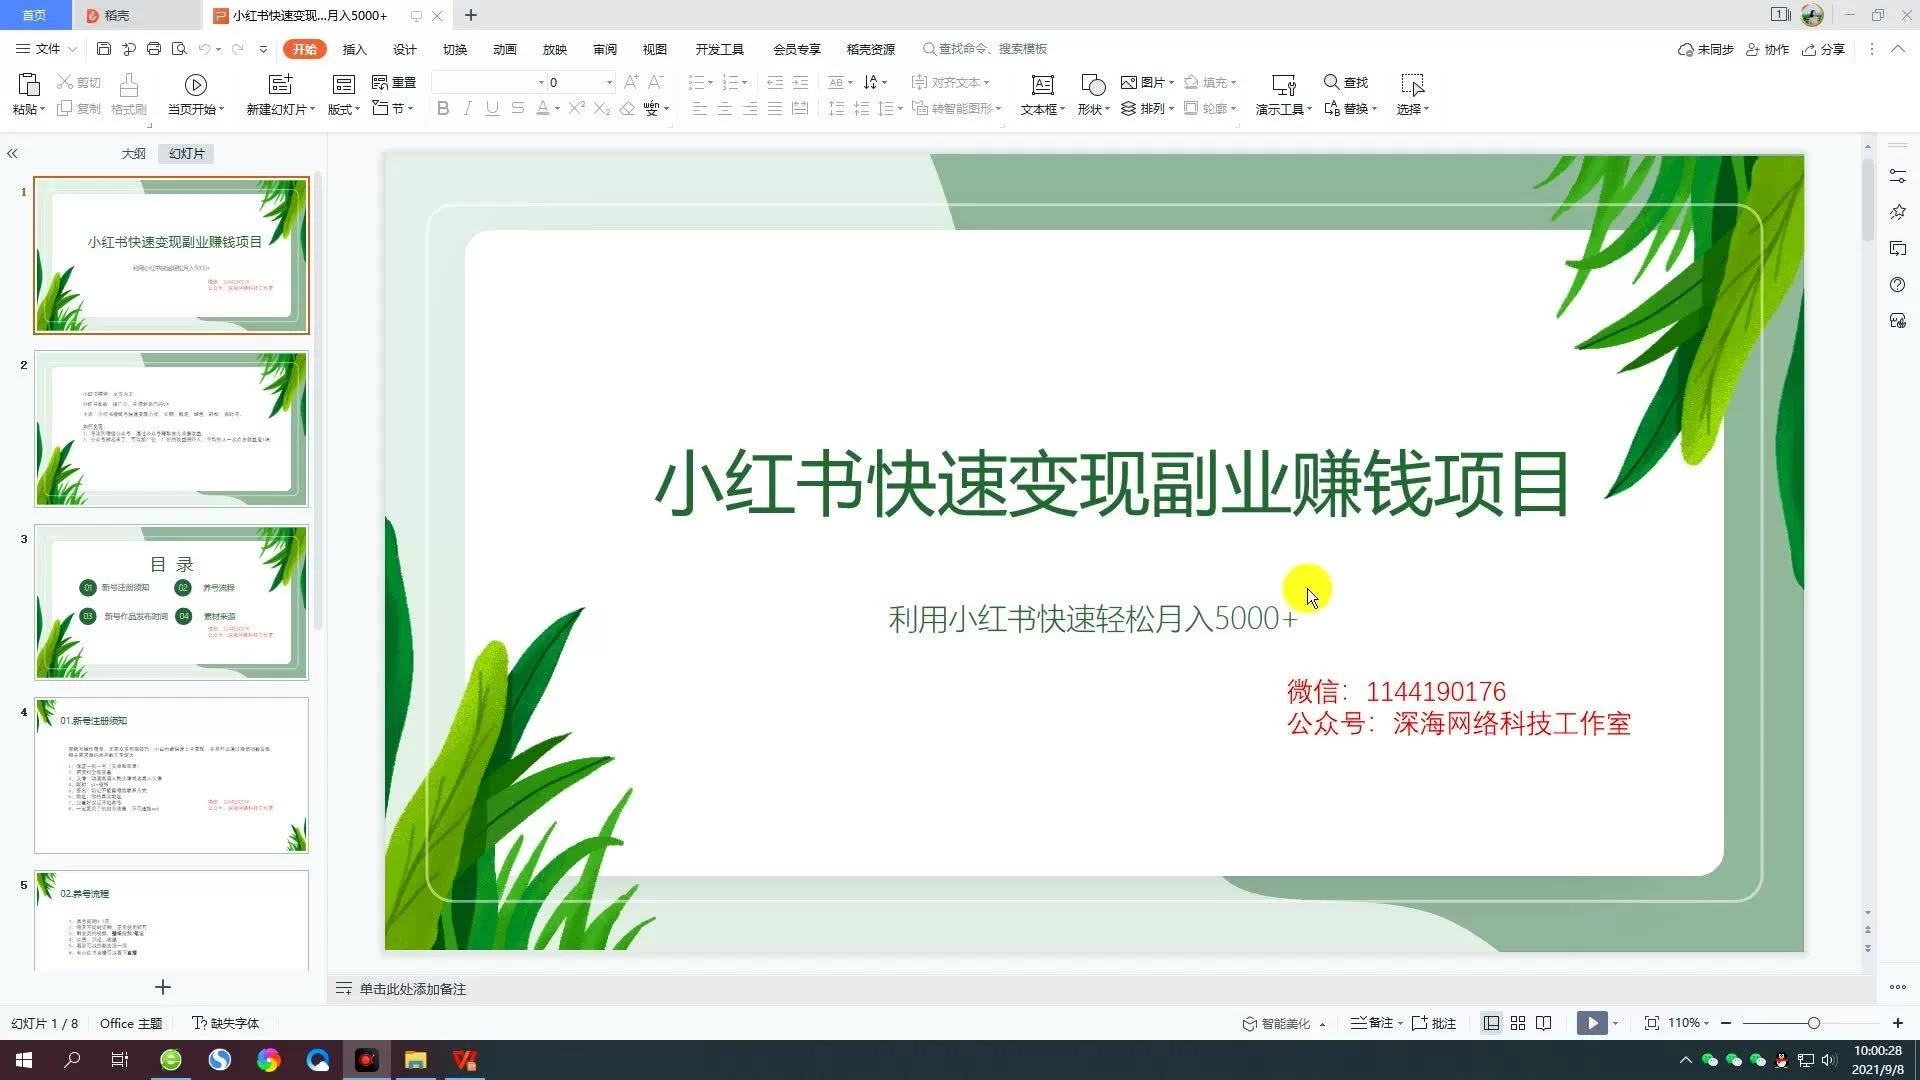Click the 缺失字体 missing fonts button
The height and width of the screenshot is (1080, 1920).
[x=226, y=1023]
